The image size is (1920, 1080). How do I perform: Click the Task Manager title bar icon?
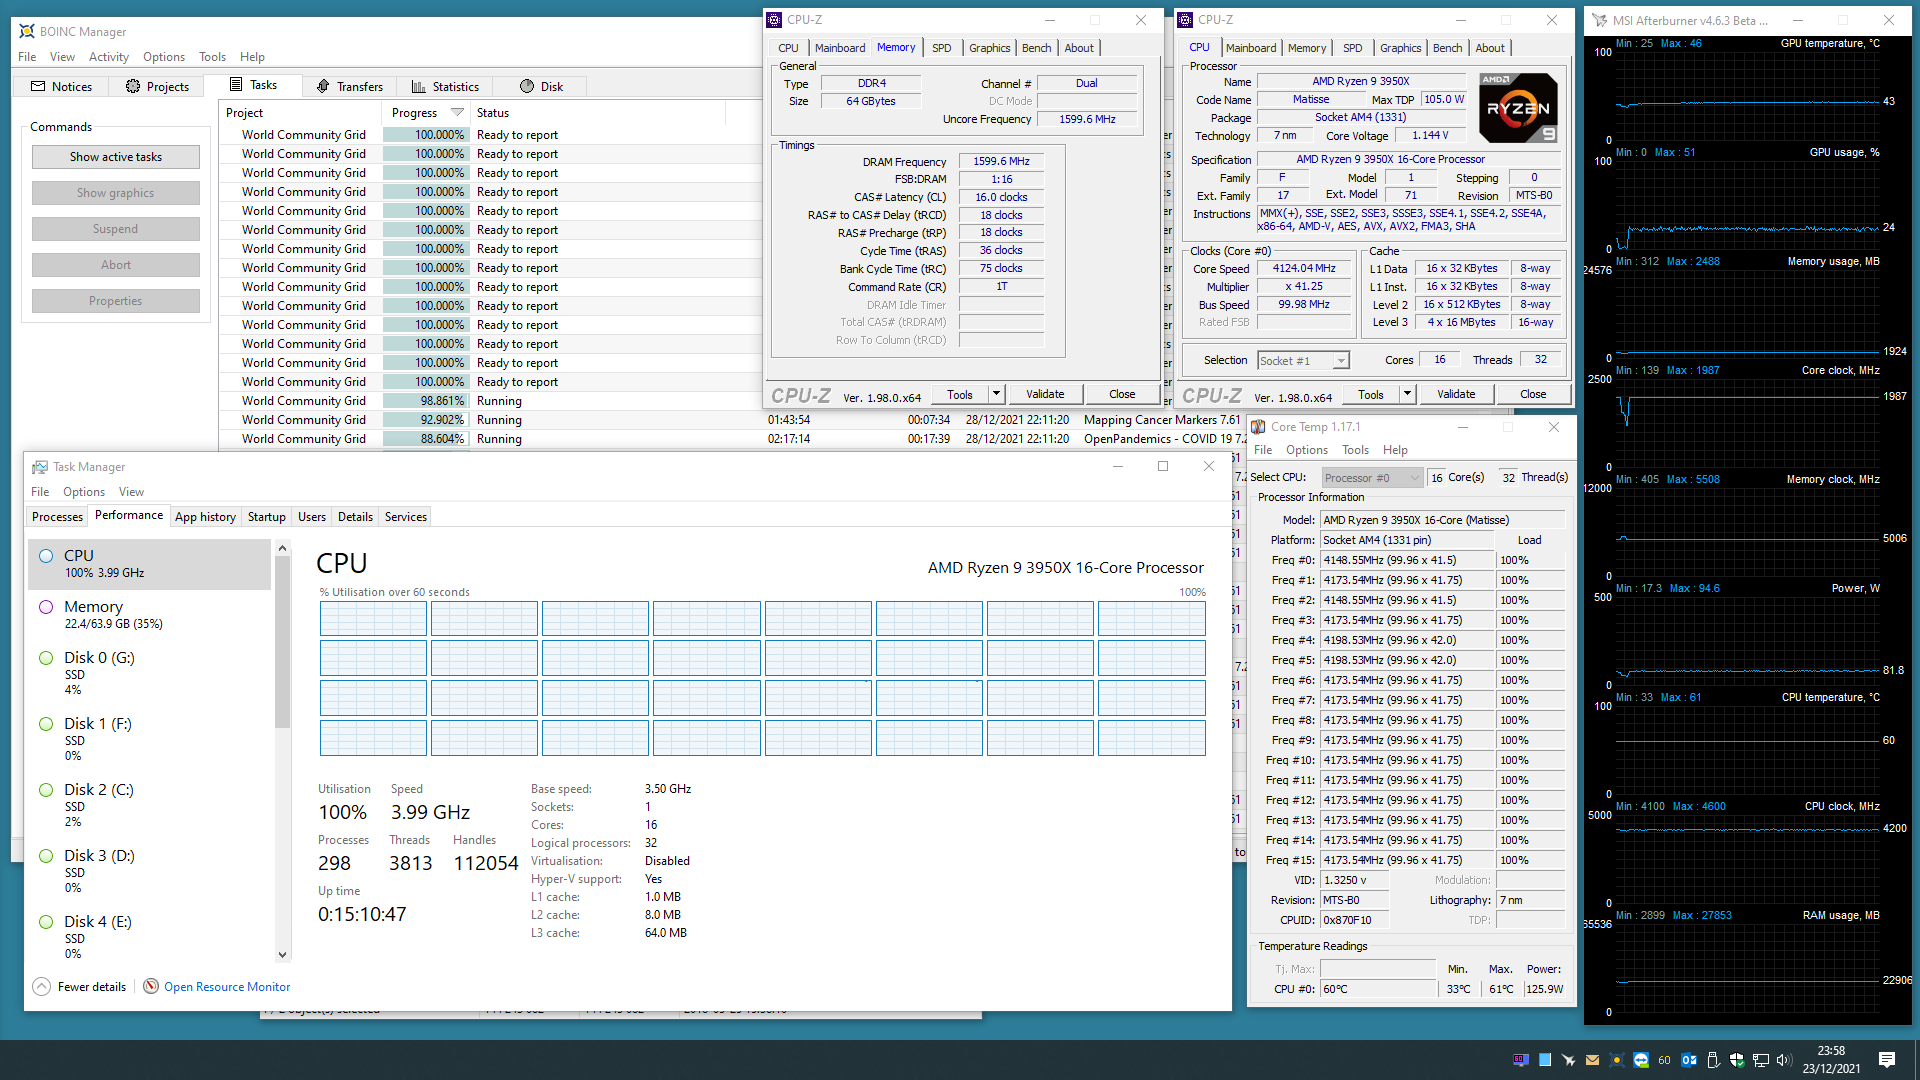tap(40, 467)
